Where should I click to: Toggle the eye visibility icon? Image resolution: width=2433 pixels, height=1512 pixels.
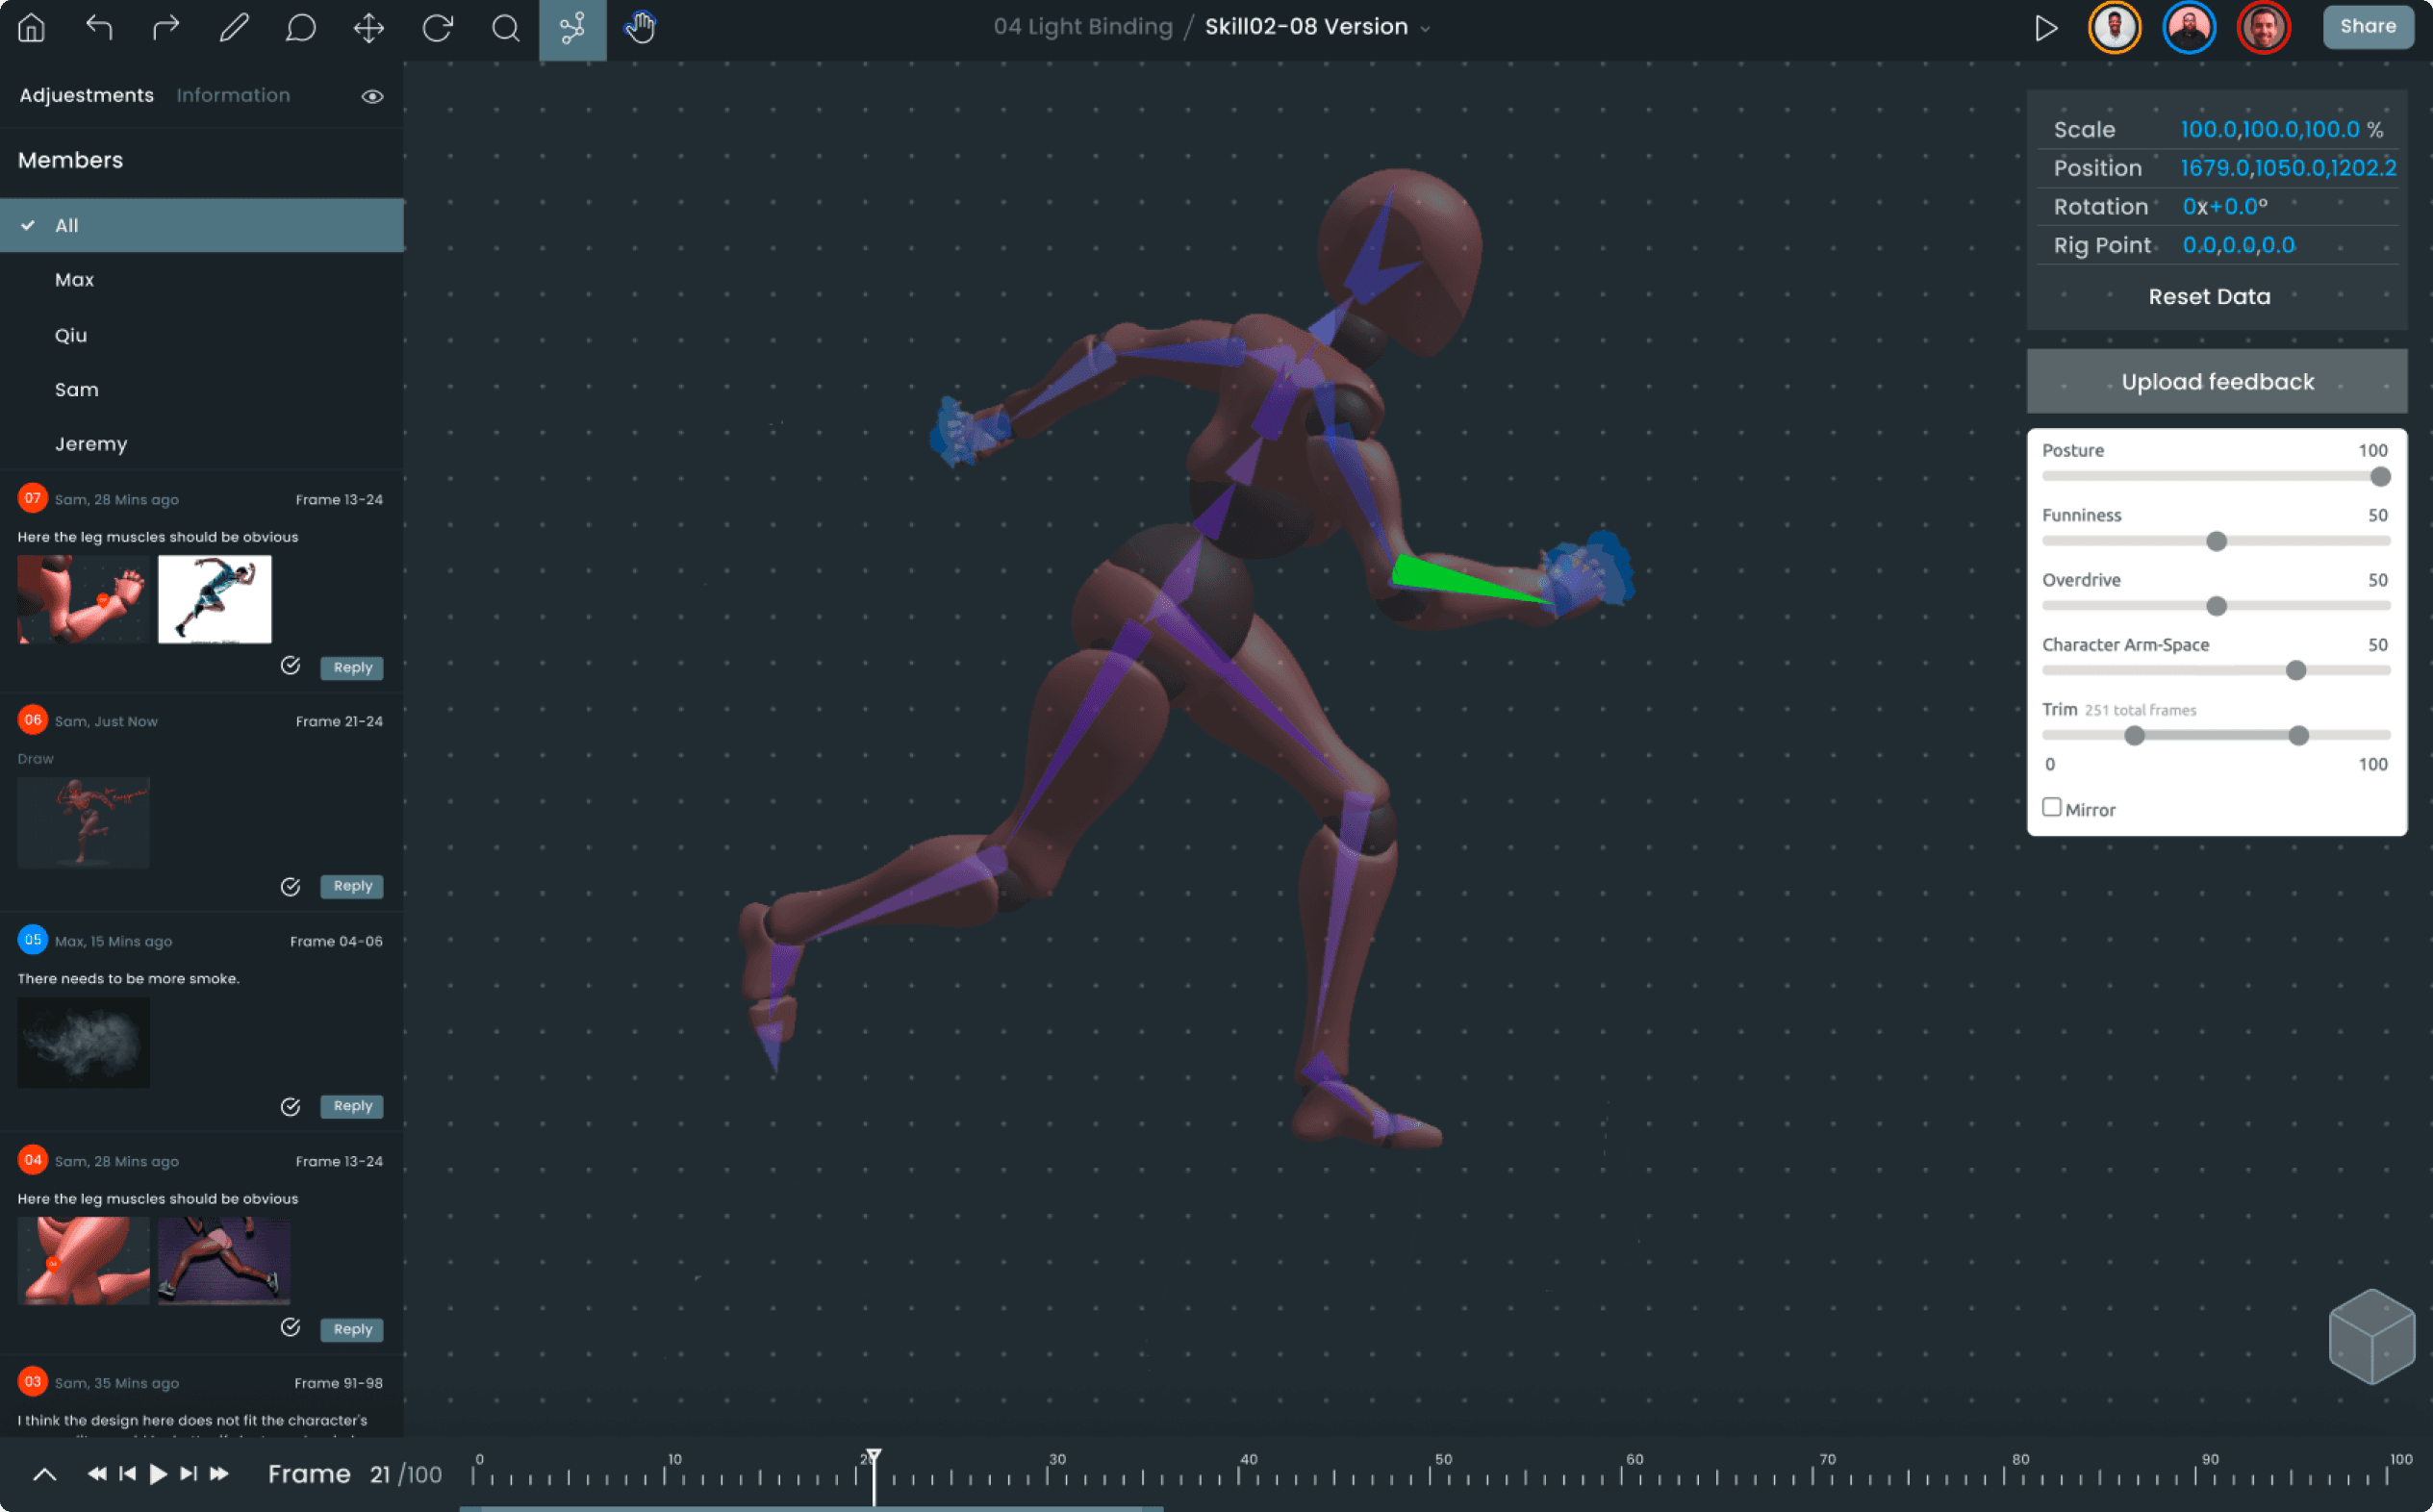[x=372, y=96]
